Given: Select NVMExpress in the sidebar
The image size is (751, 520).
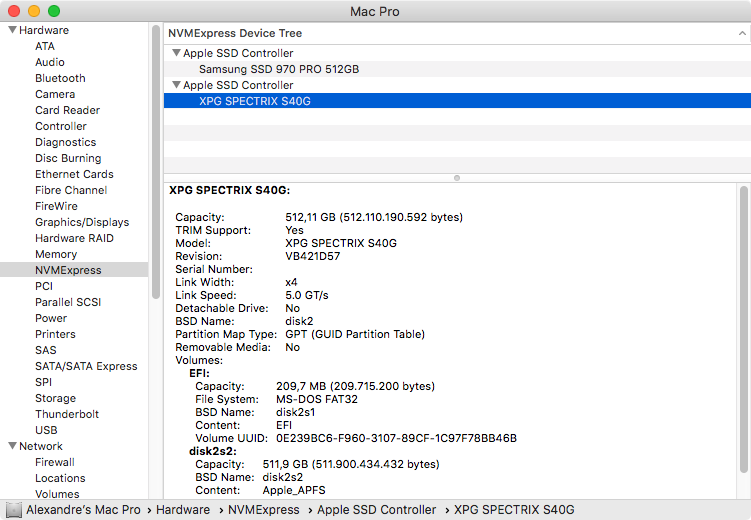Looking at the screenshot, I should point(74,270).
